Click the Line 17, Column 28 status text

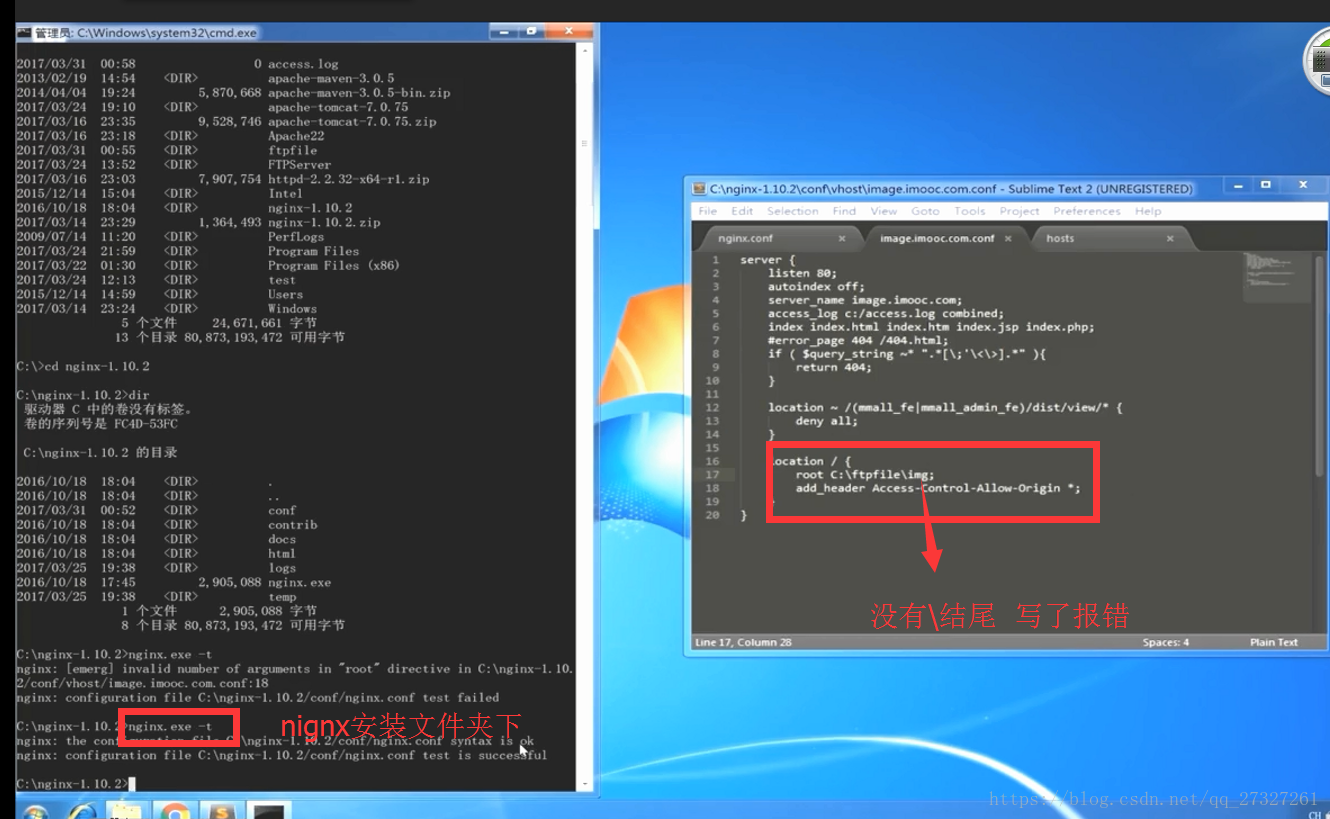coord(743,642)
